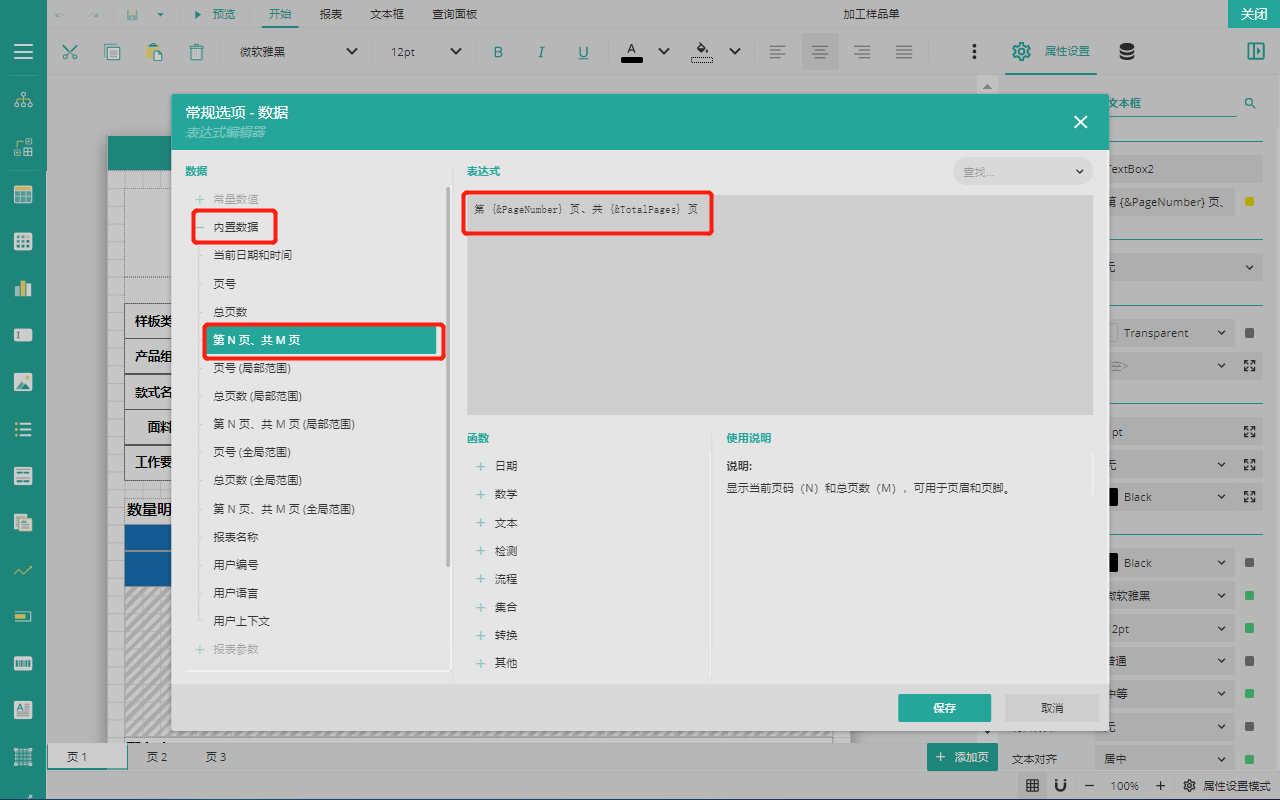This screenshot has height=800, width=1280.
Task: Click the search icon in properties panel
Action: (1249, 103)
